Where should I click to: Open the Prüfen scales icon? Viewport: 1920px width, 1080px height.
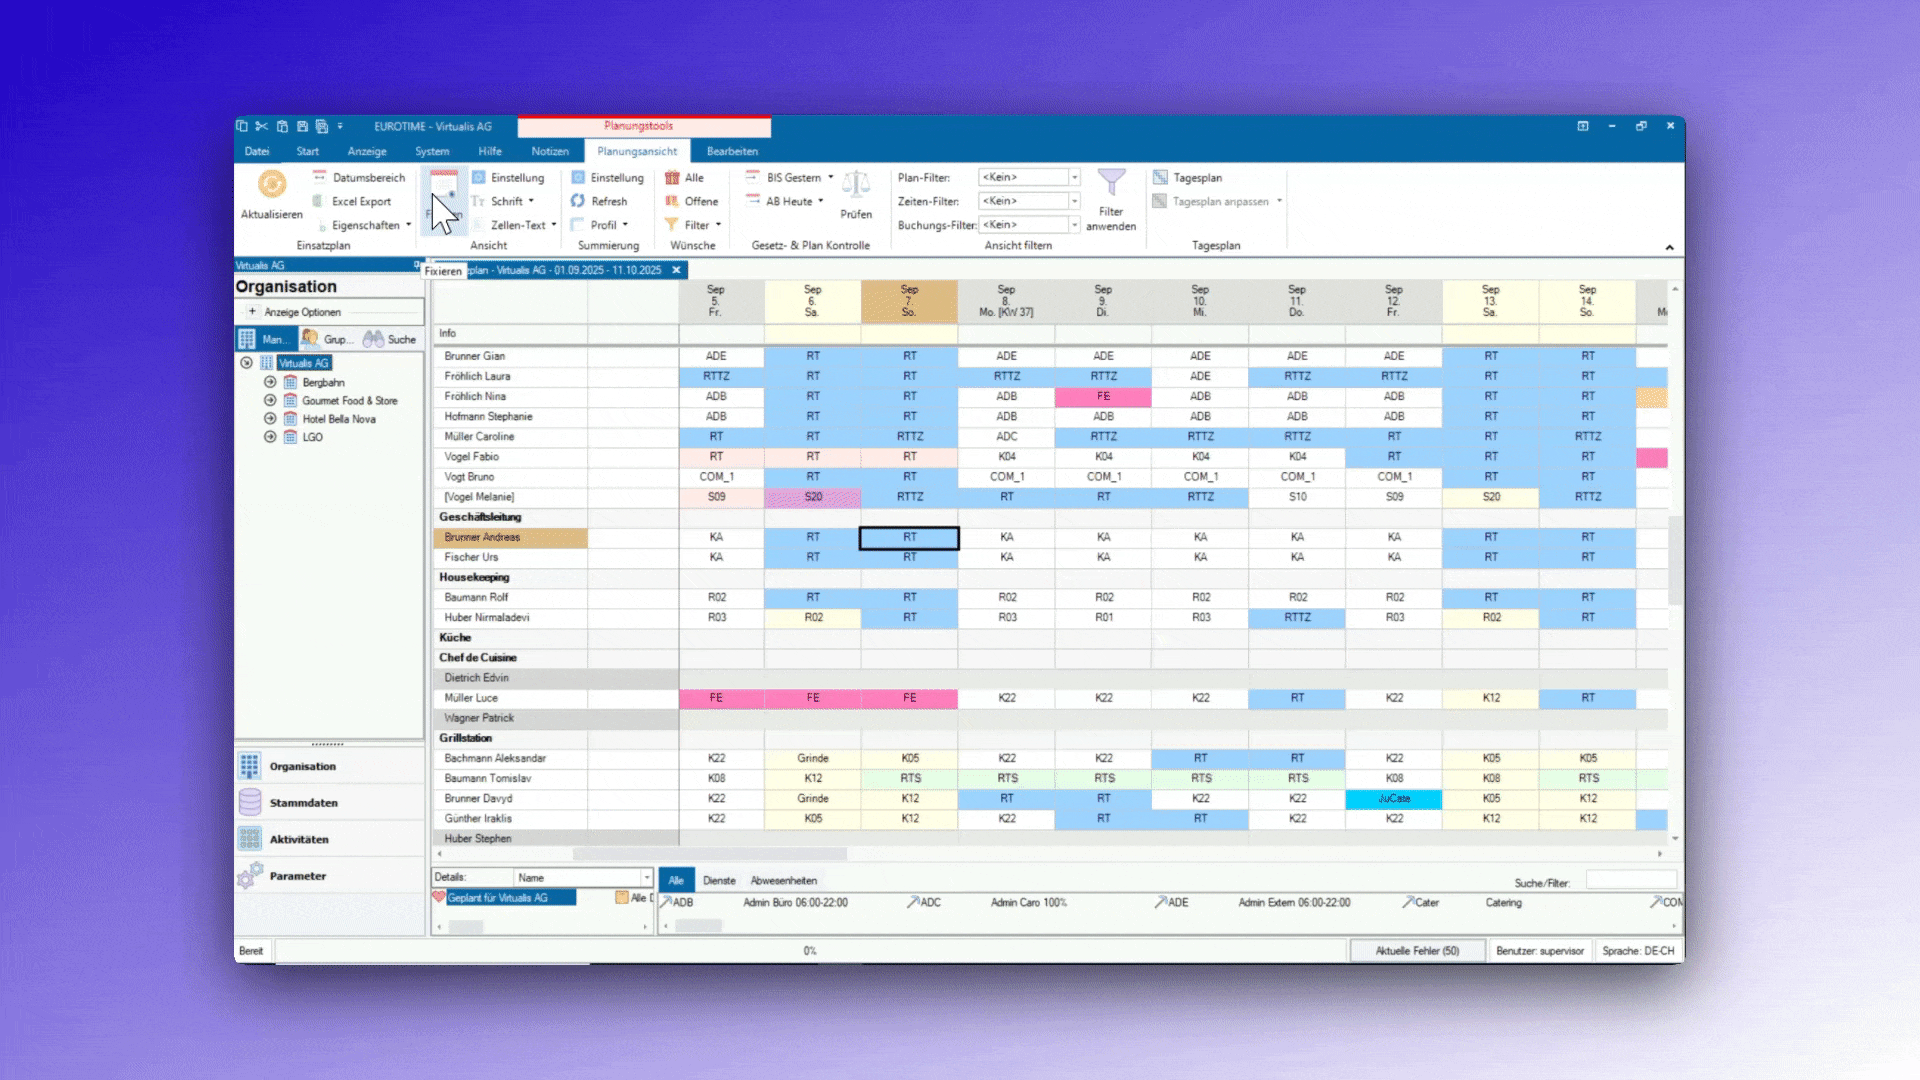[x=856, y=185]
